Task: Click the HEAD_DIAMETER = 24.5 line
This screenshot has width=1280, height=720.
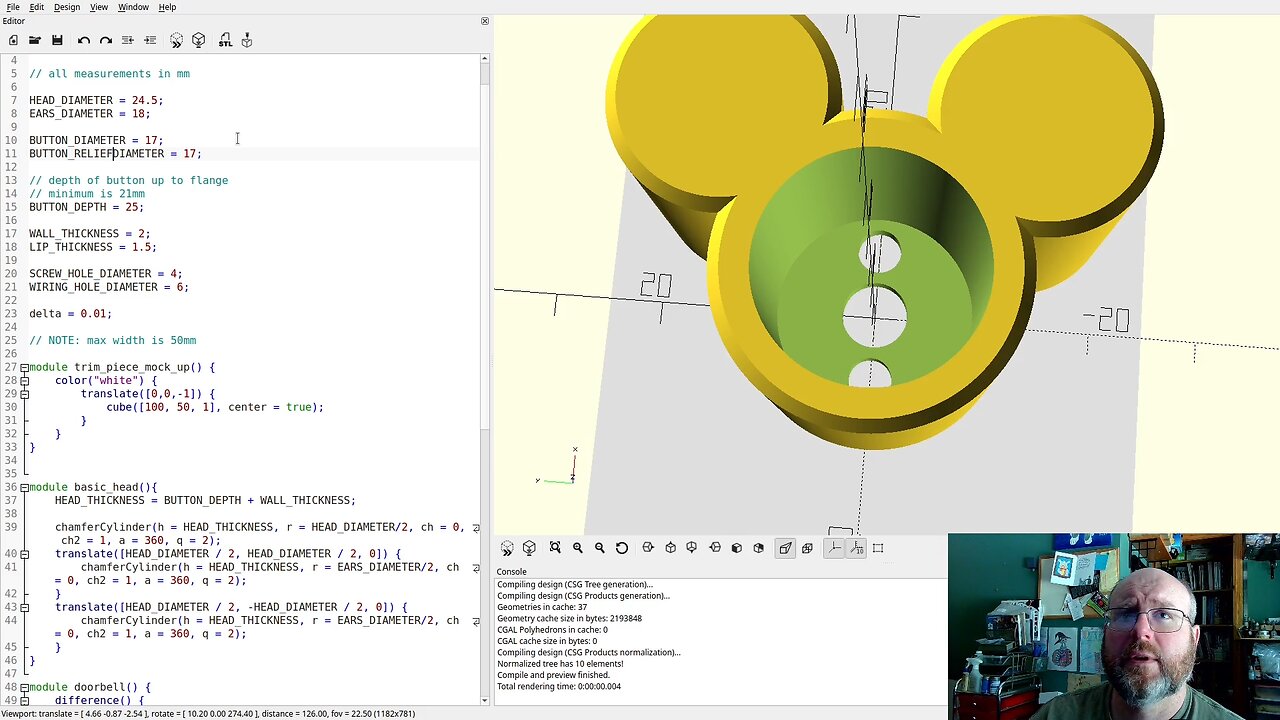Action: (x=96, y=100)
